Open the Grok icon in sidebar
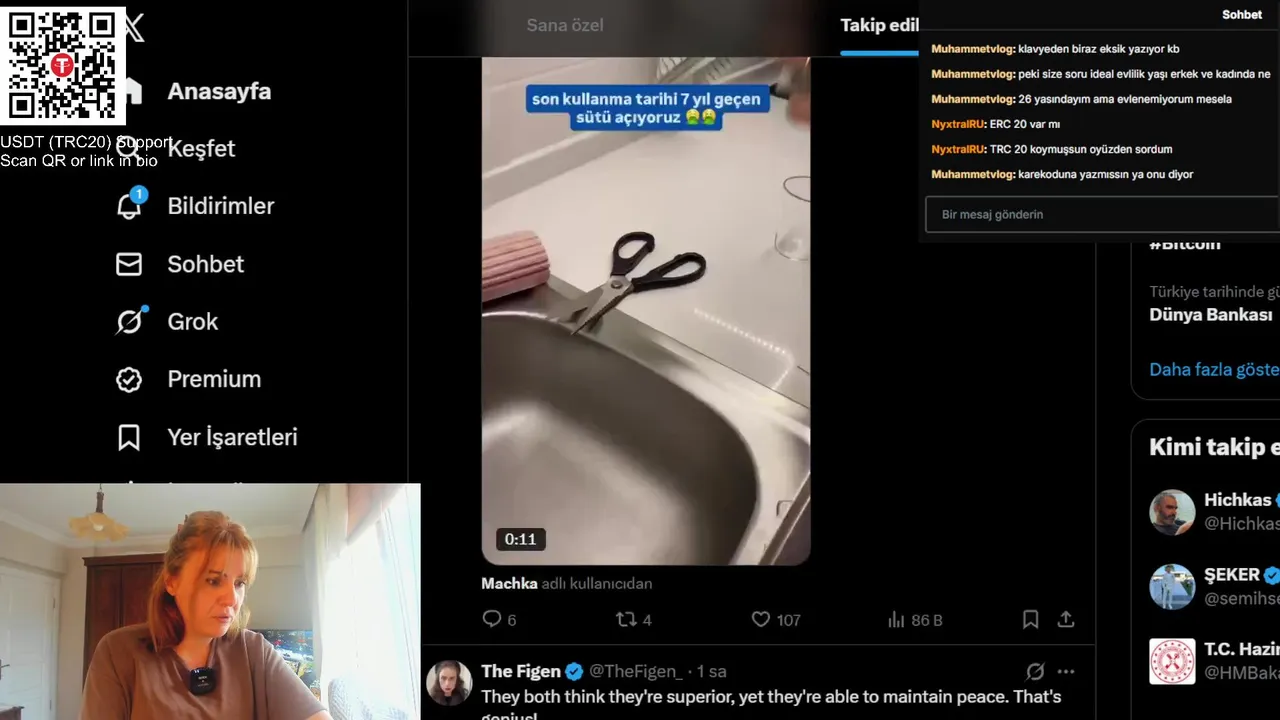The height and width of the screenshot is (720, 1280). click(x=130, y=321)
